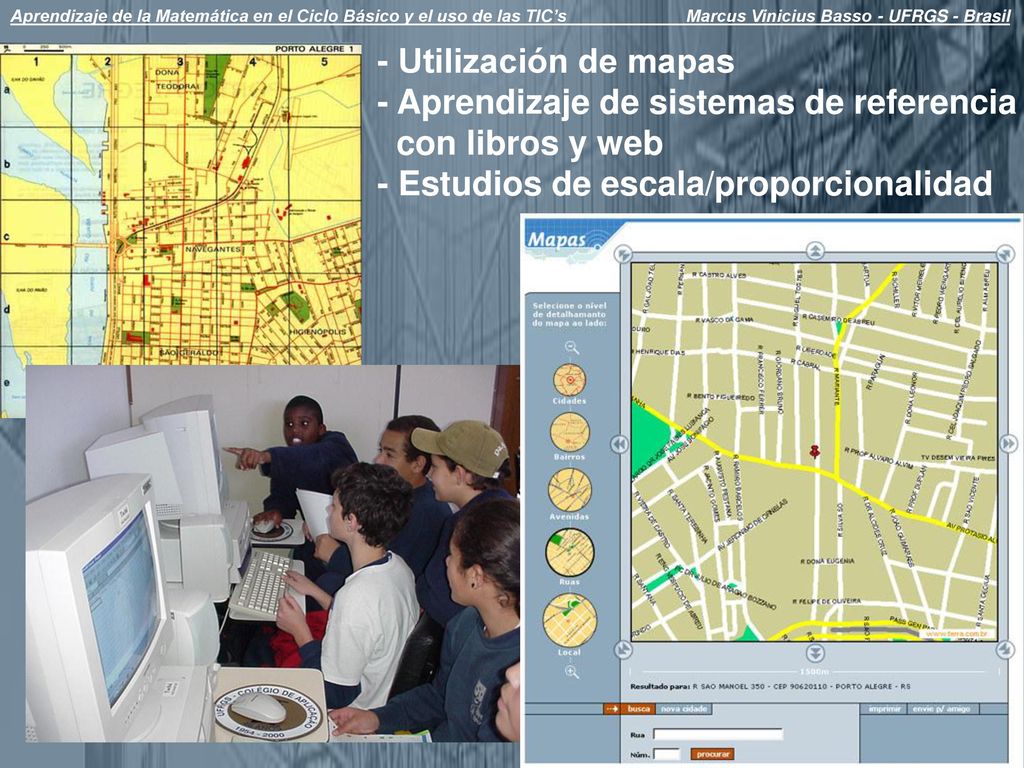
Task: Select the Bairros detail level circle
Action: pos(569,432)
